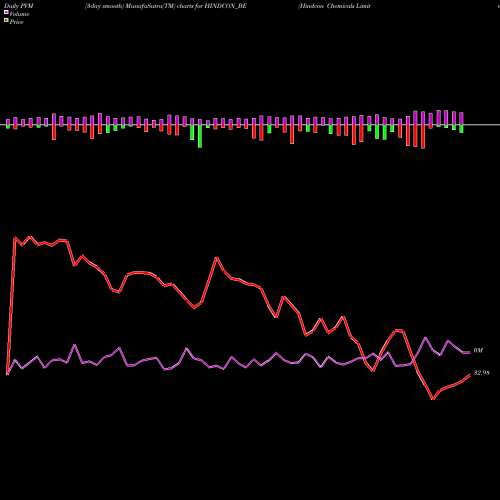The image size is (500, 500).
Task: Click the 0M volume value label
Action: pos(478,351)
